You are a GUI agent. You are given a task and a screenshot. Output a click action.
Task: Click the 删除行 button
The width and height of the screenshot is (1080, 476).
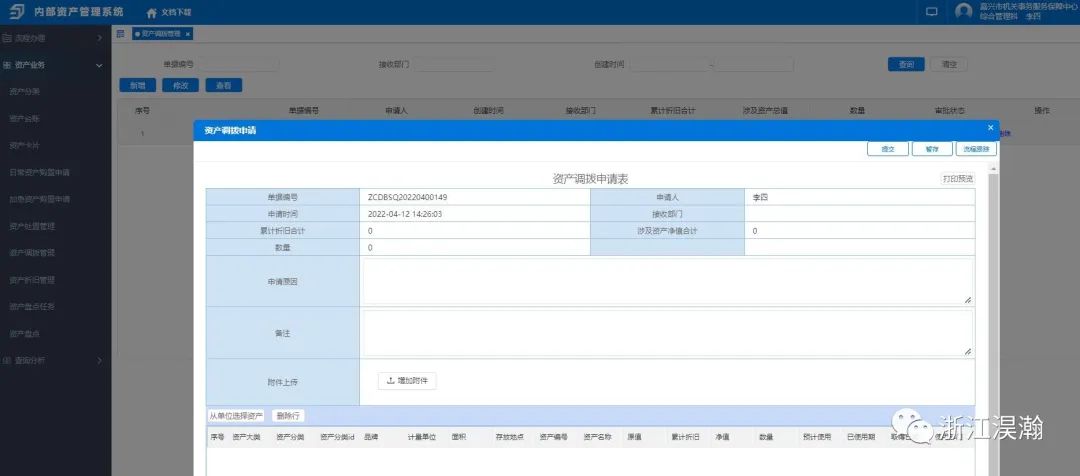tap(288, 416)
